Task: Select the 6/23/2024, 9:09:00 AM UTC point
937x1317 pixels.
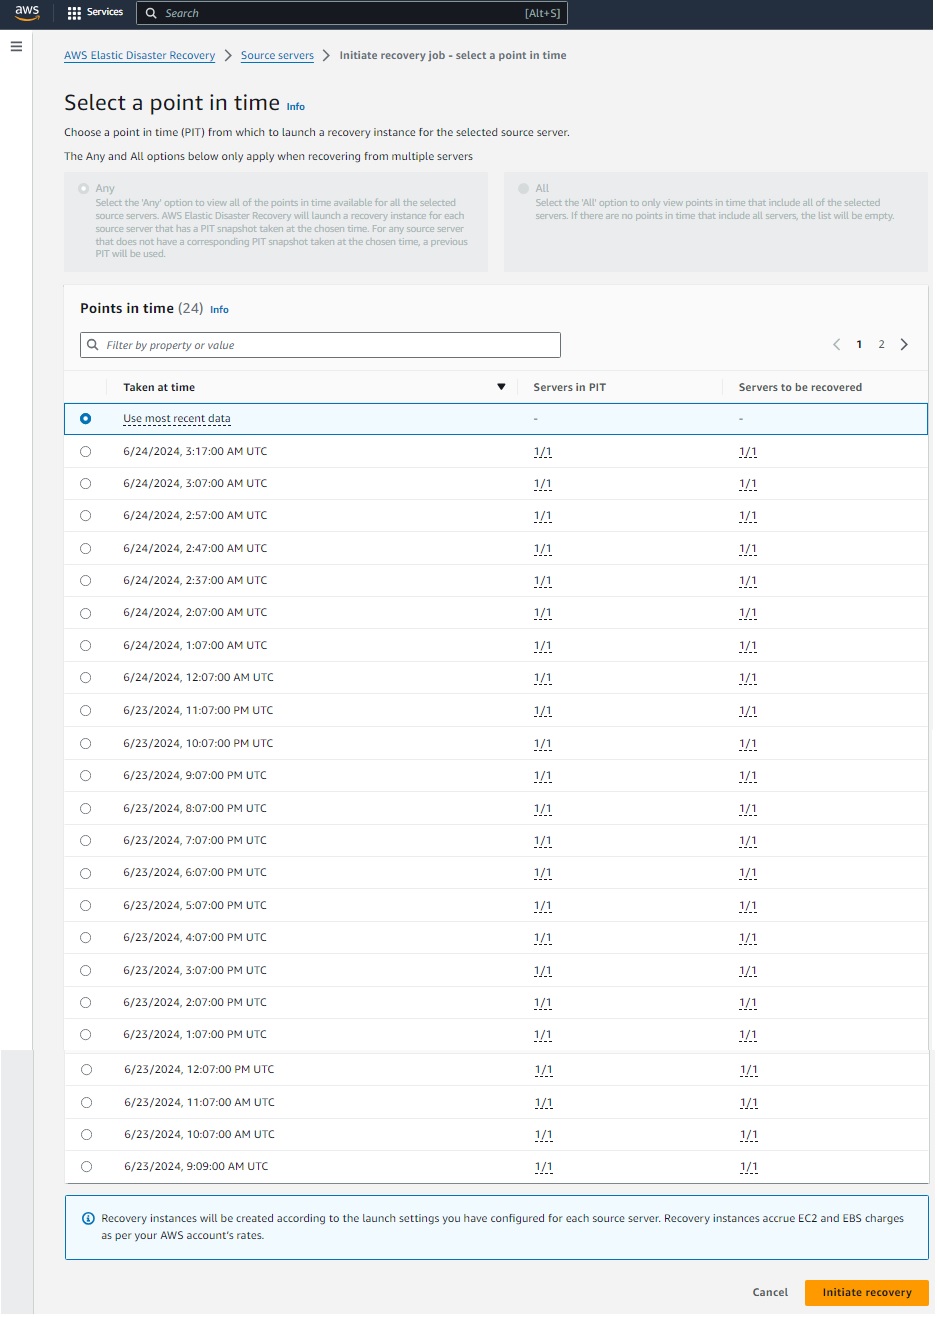Action: coord(86,1167)
